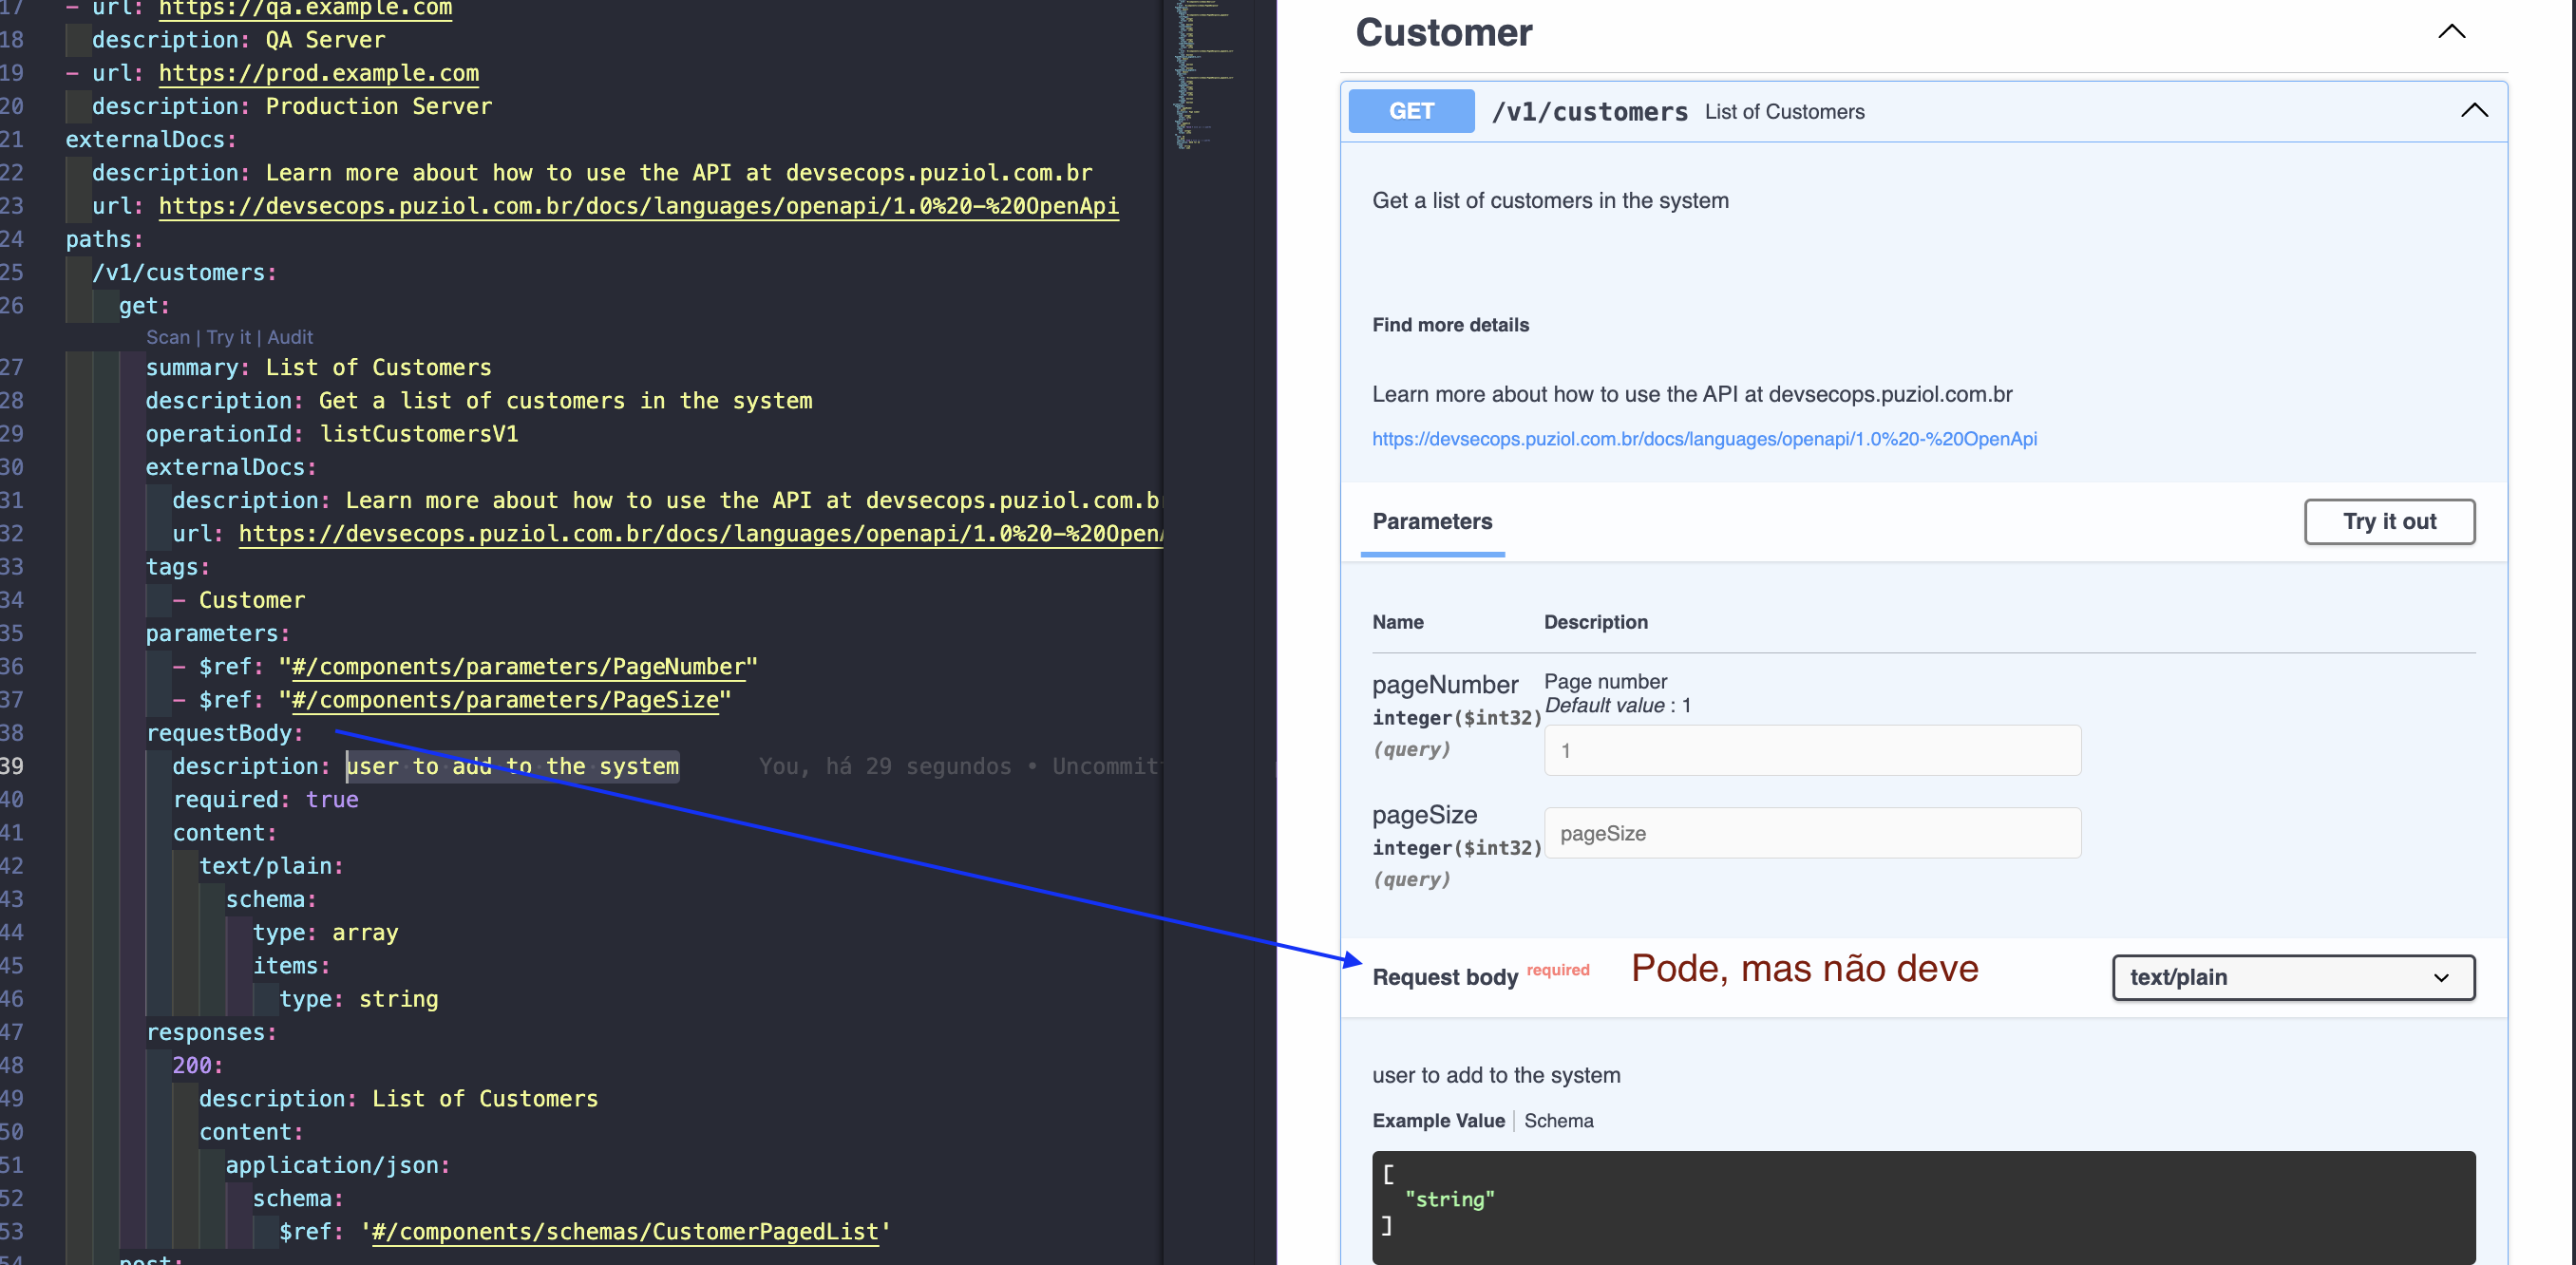
Task: Switch to the Schema tab
Action: 1558,1121
